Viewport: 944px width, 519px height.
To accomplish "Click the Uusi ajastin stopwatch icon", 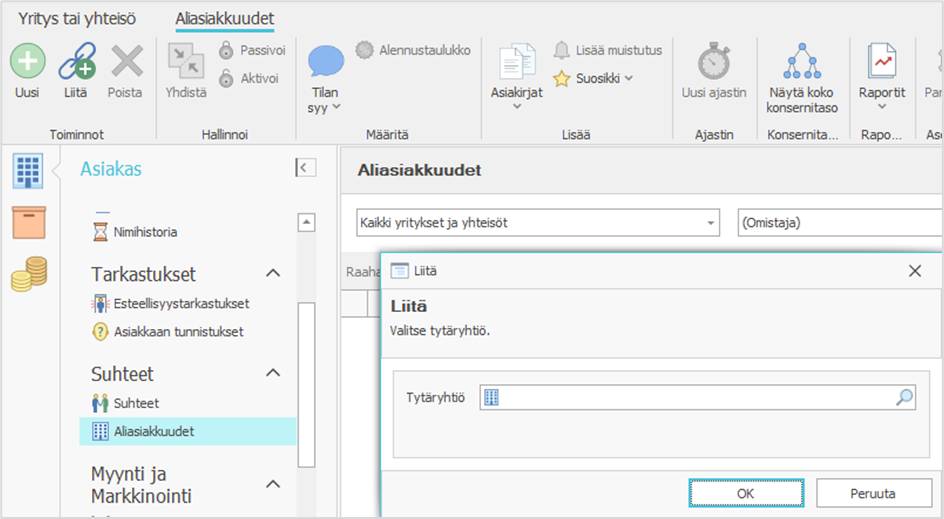I will pyautogui.click(x=713, y=62).
